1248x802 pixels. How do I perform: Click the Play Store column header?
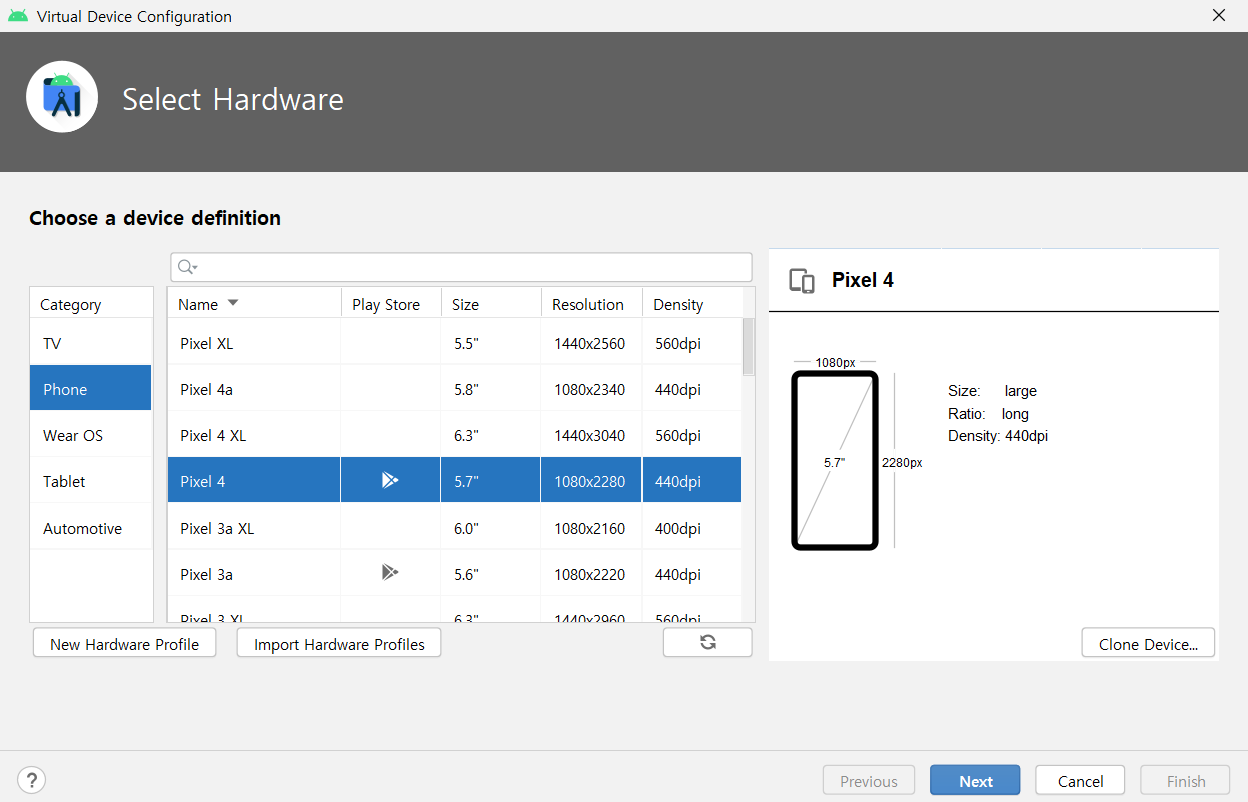[391, 304]
